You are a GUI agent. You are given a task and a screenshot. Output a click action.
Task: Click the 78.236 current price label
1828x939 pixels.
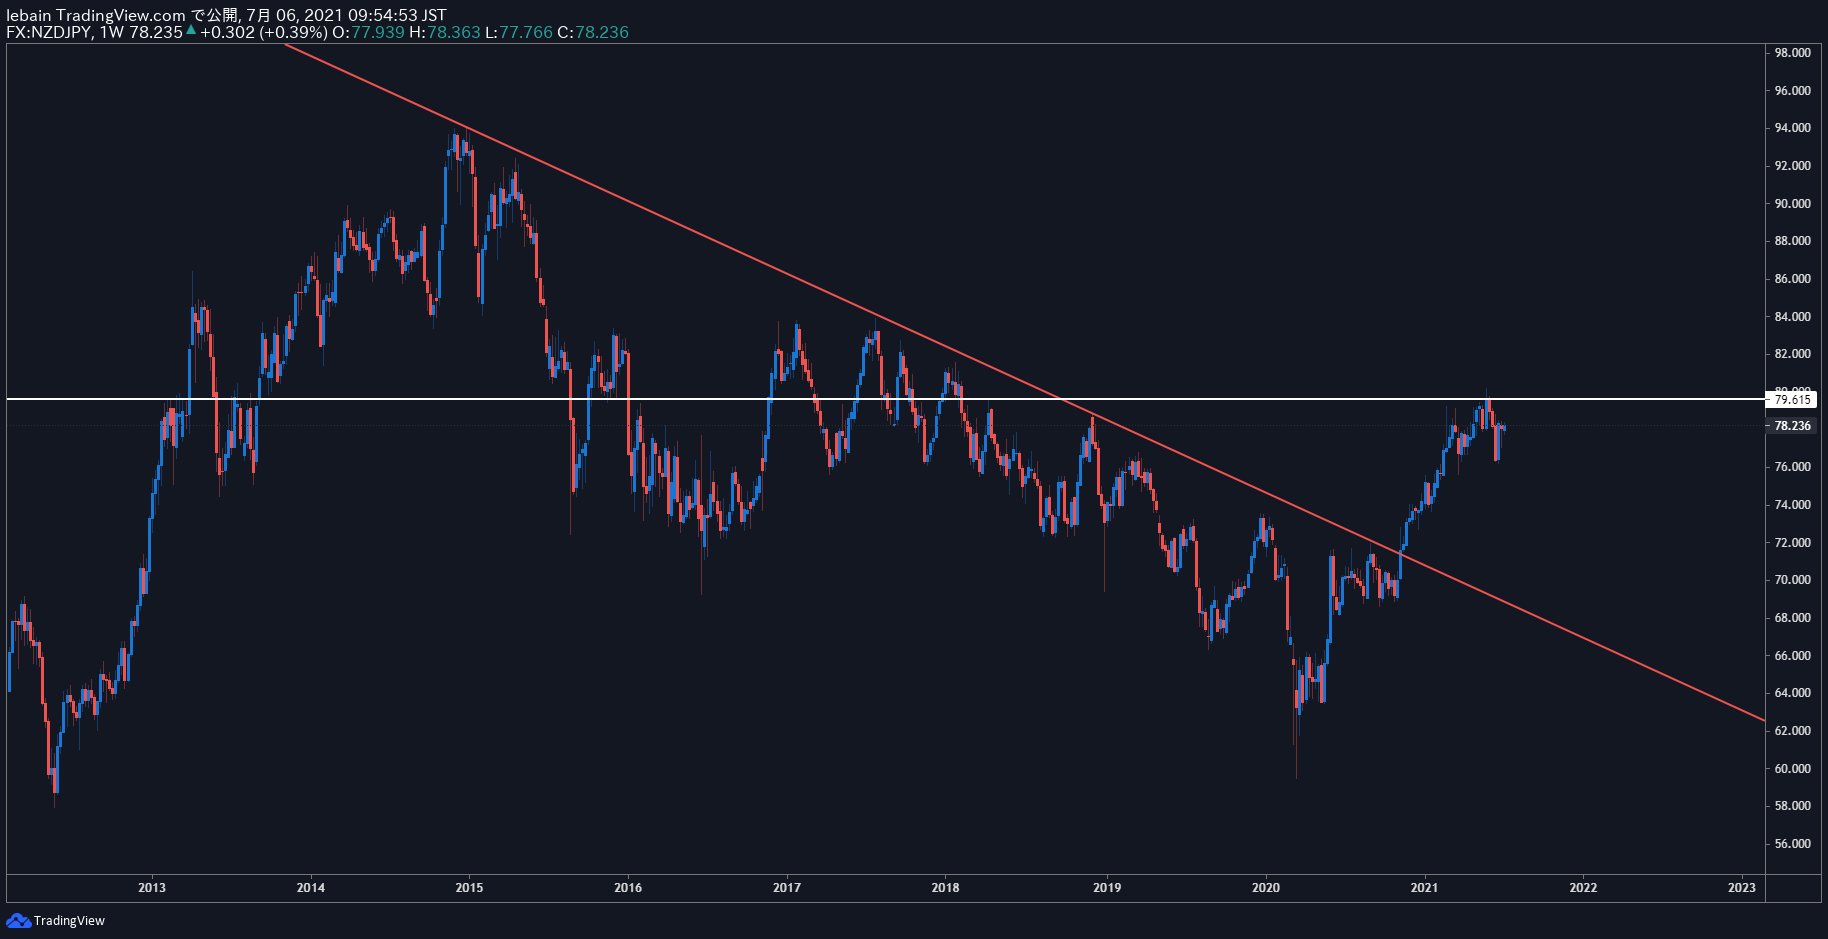(x=1792, y=426)
